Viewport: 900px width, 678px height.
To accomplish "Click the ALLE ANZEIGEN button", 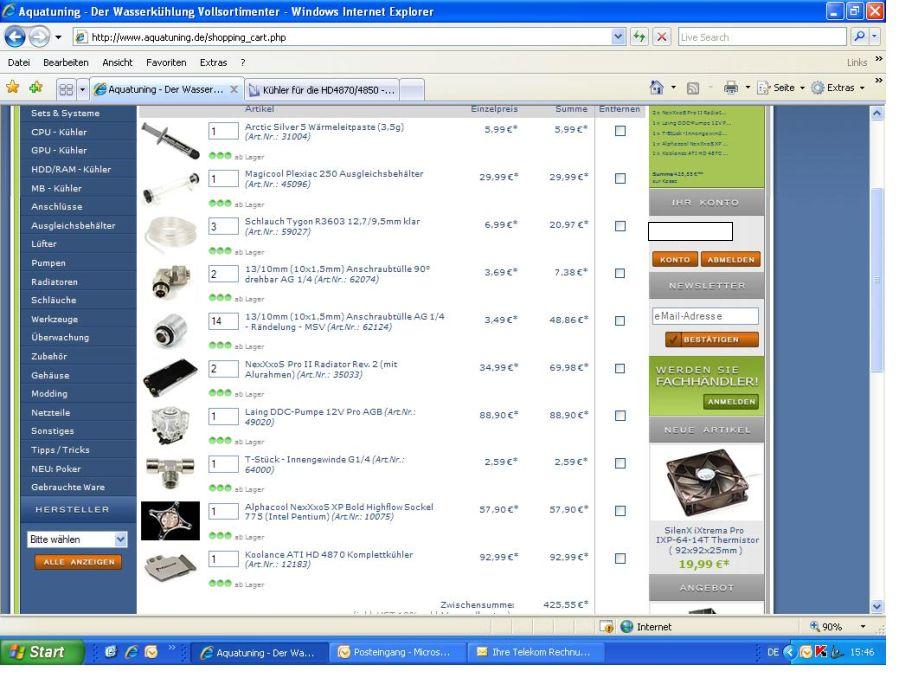I will coord(79,562).
